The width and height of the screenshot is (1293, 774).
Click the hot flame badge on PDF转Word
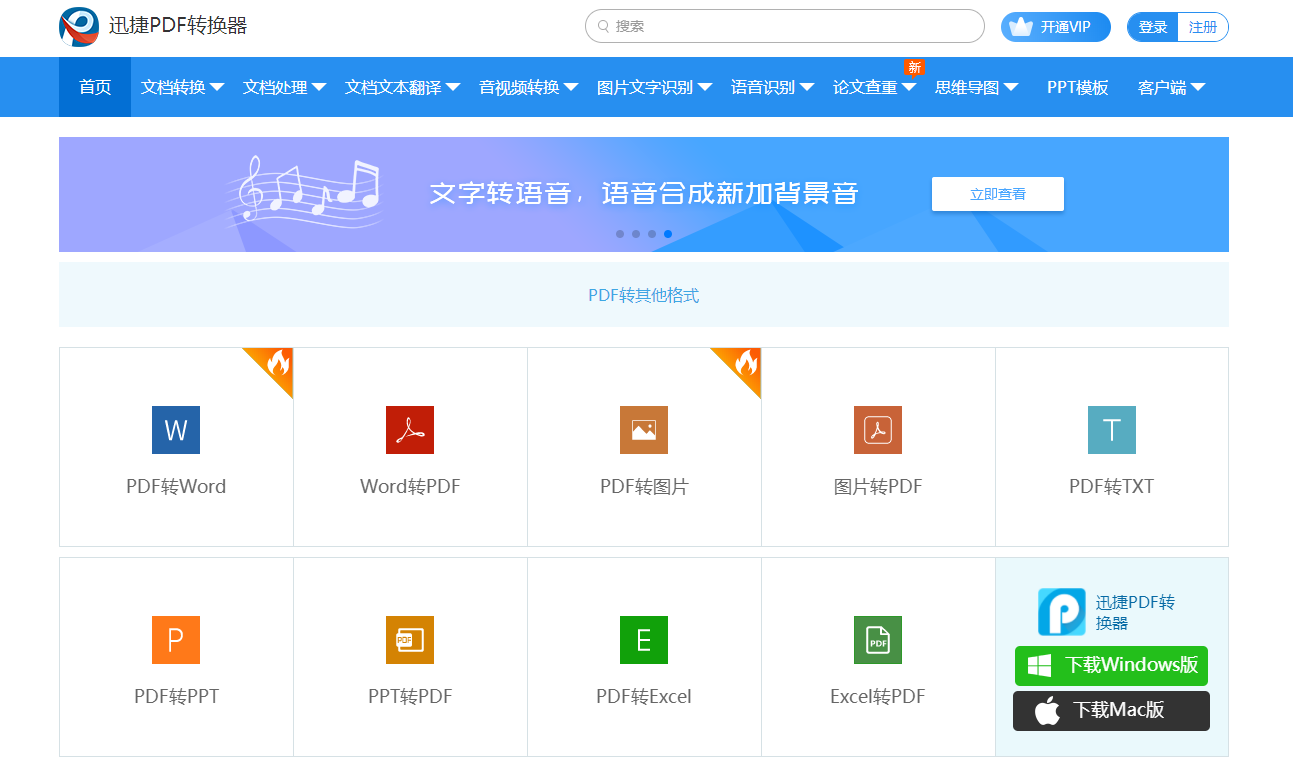click(274, 366)
